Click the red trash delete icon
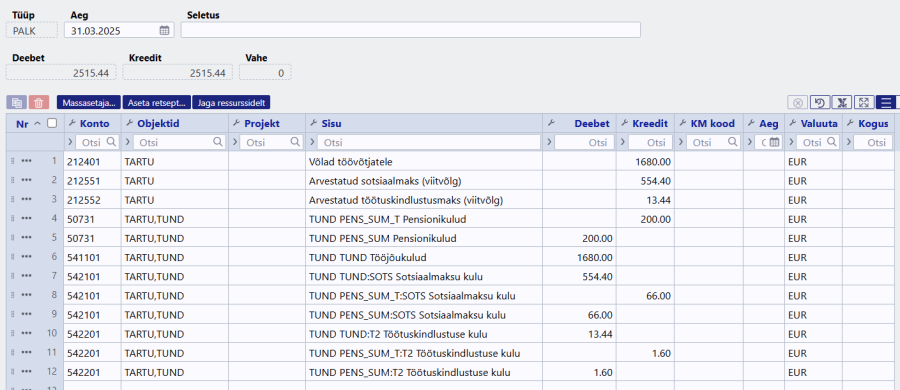Viewport: 900px width, 390px height. click(38, 103)
